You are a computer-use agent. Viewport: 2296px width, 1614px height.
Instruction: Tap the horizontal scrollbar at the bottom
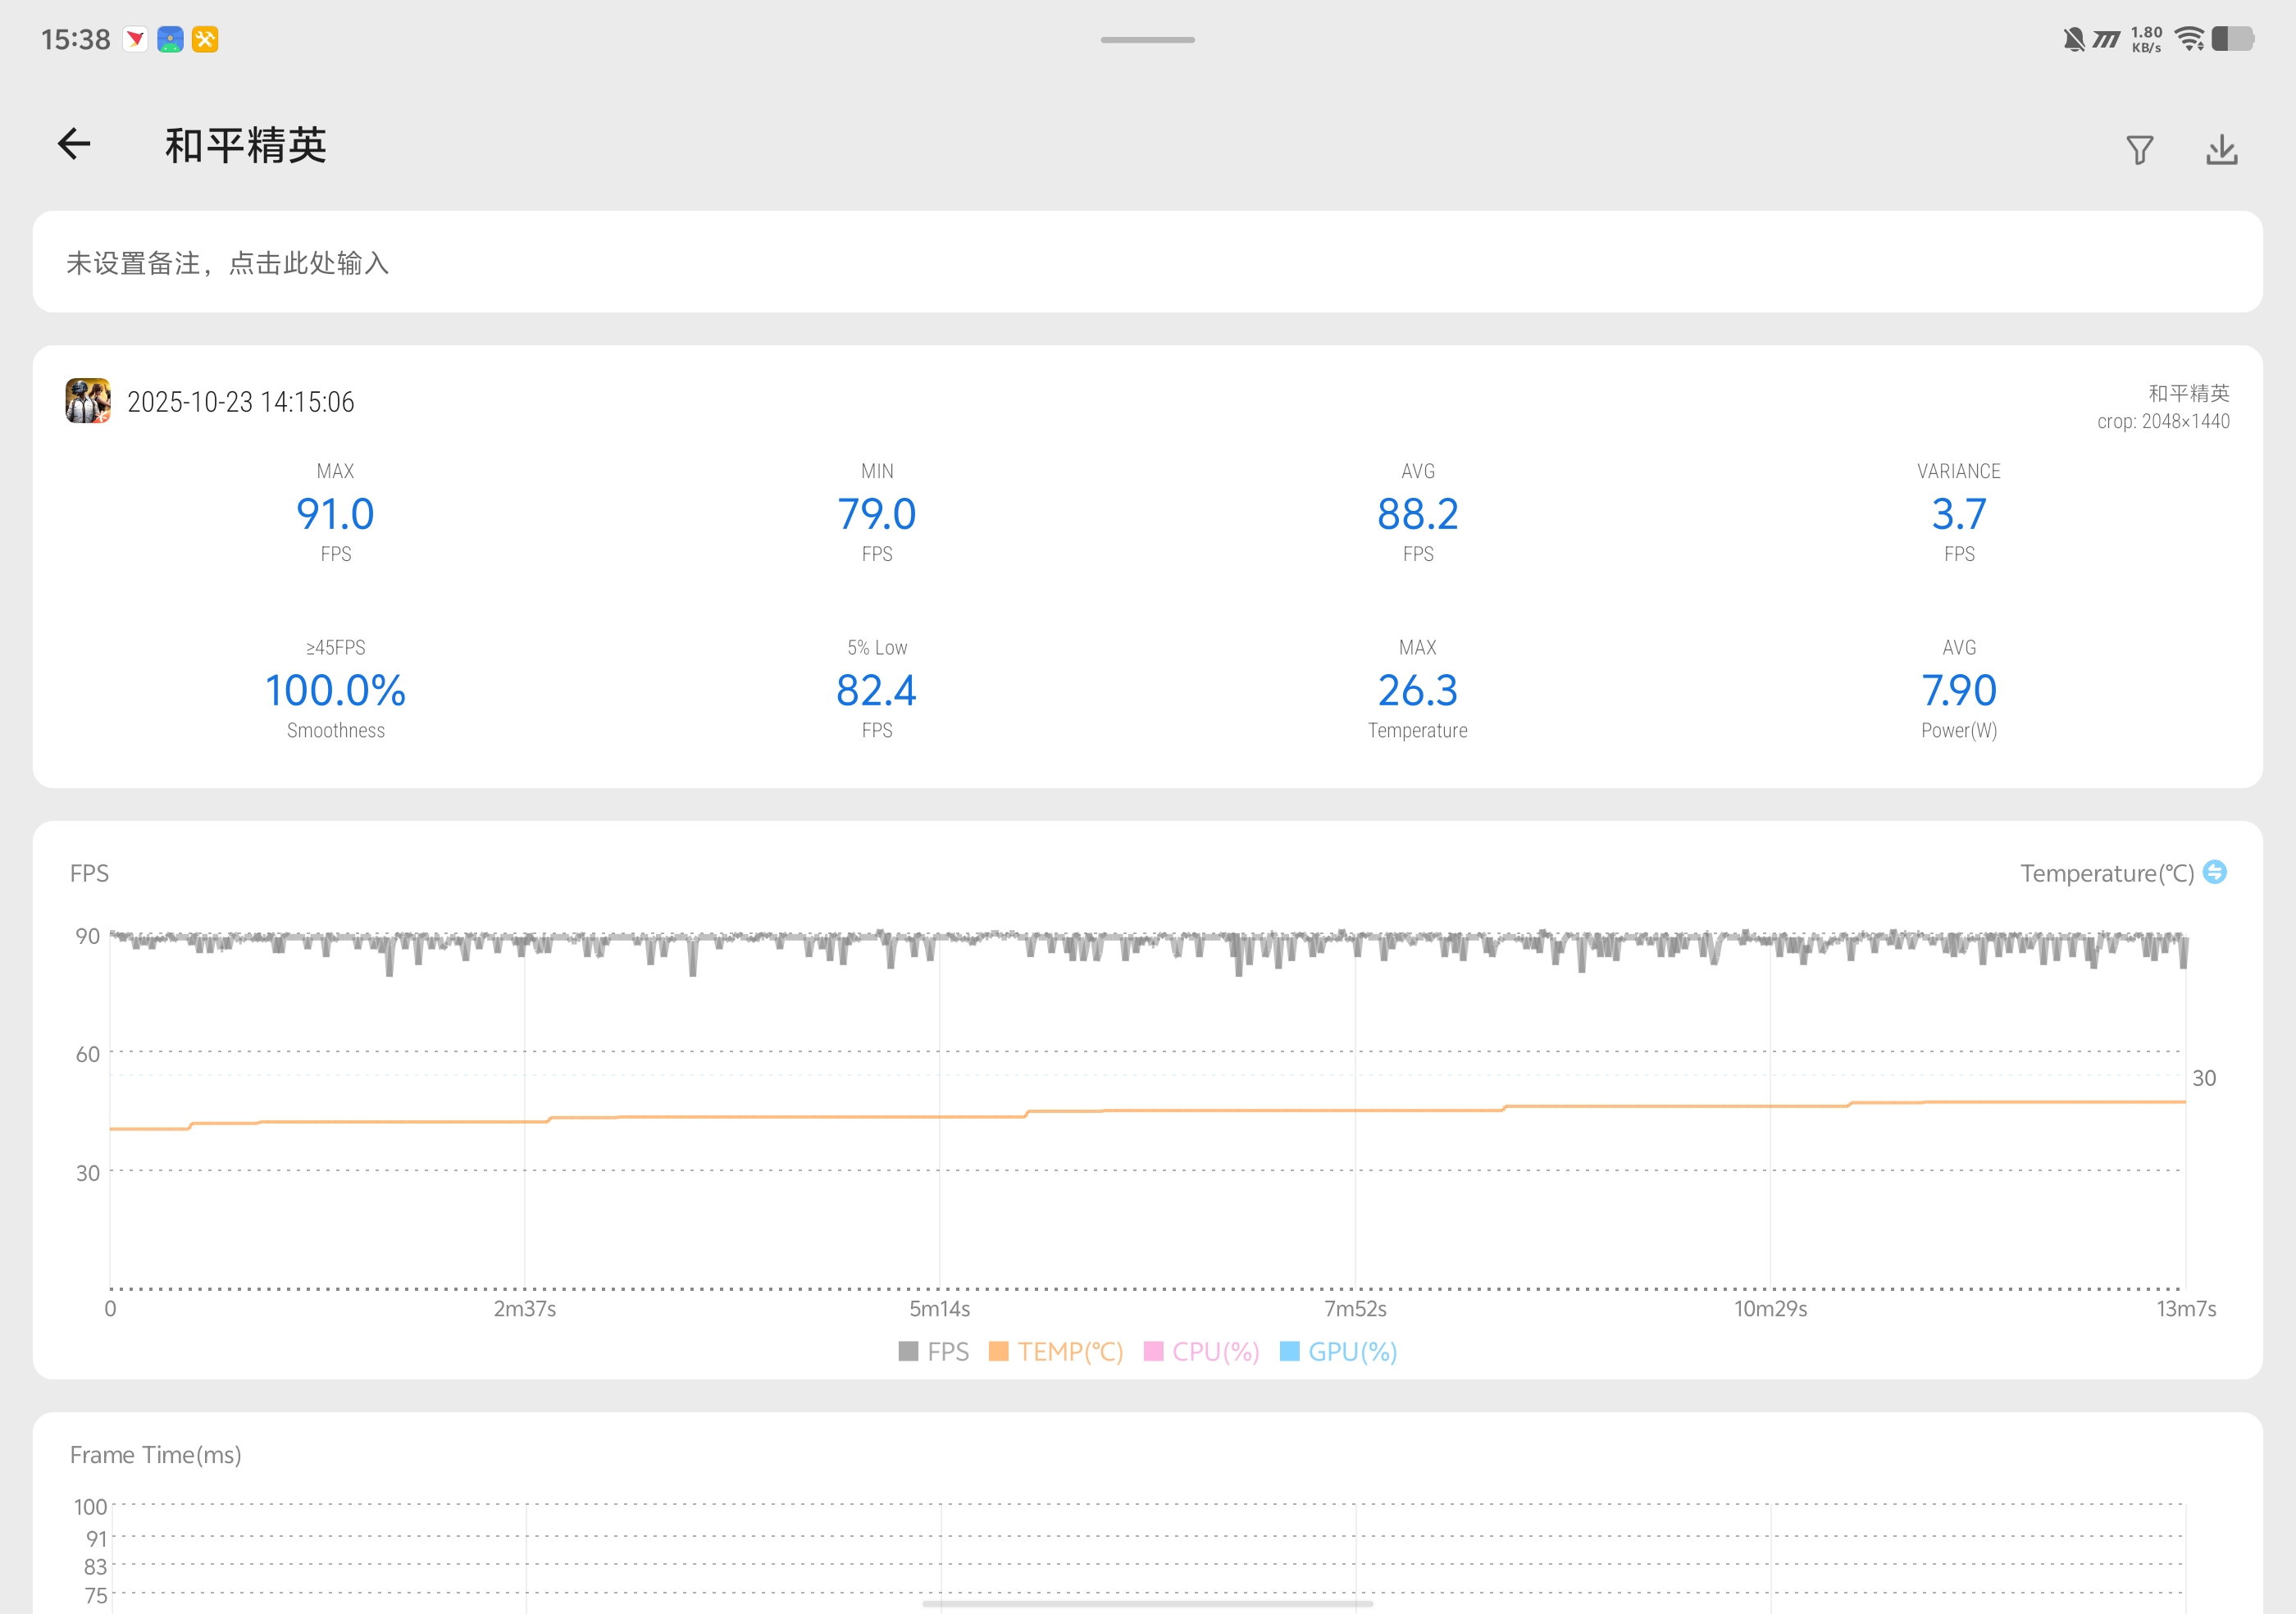pyautogui.click(x=1147, y=1604)
